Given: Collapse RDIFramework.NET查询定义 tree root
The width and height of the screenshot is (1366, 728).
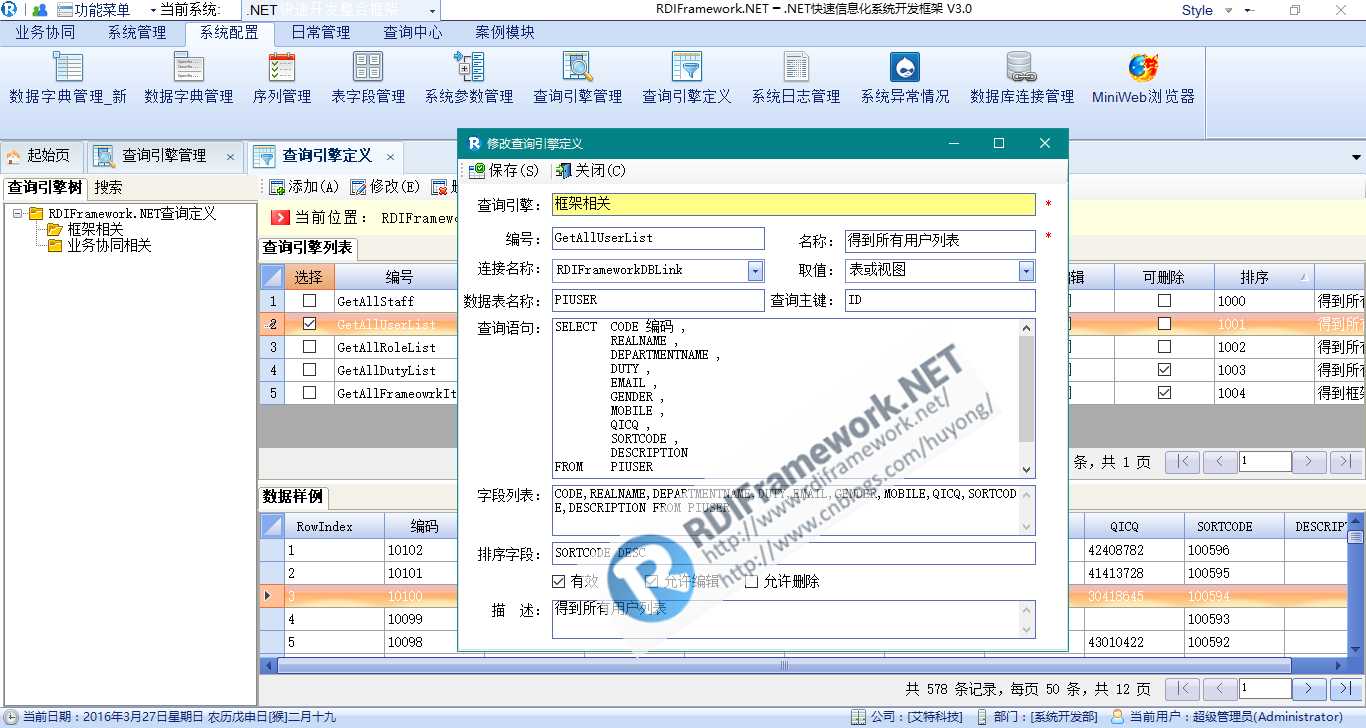Looking at the screenshot, I should click(18, 213).
